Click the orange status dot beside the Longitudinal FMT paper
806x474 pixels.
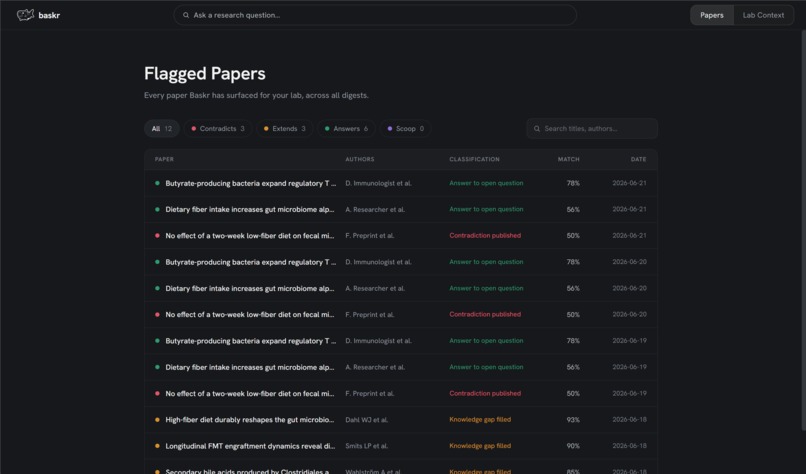157,446
